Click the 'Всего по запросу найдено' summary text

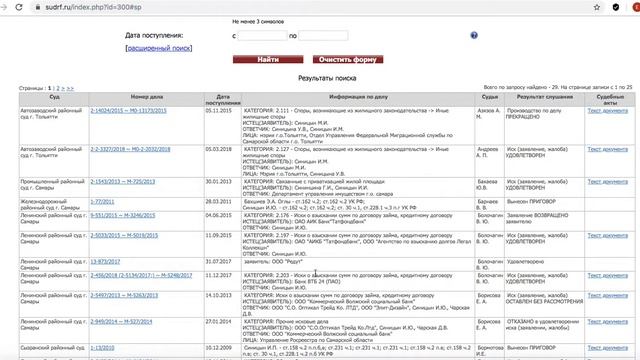pyautogui.click(x=558, y=87)
